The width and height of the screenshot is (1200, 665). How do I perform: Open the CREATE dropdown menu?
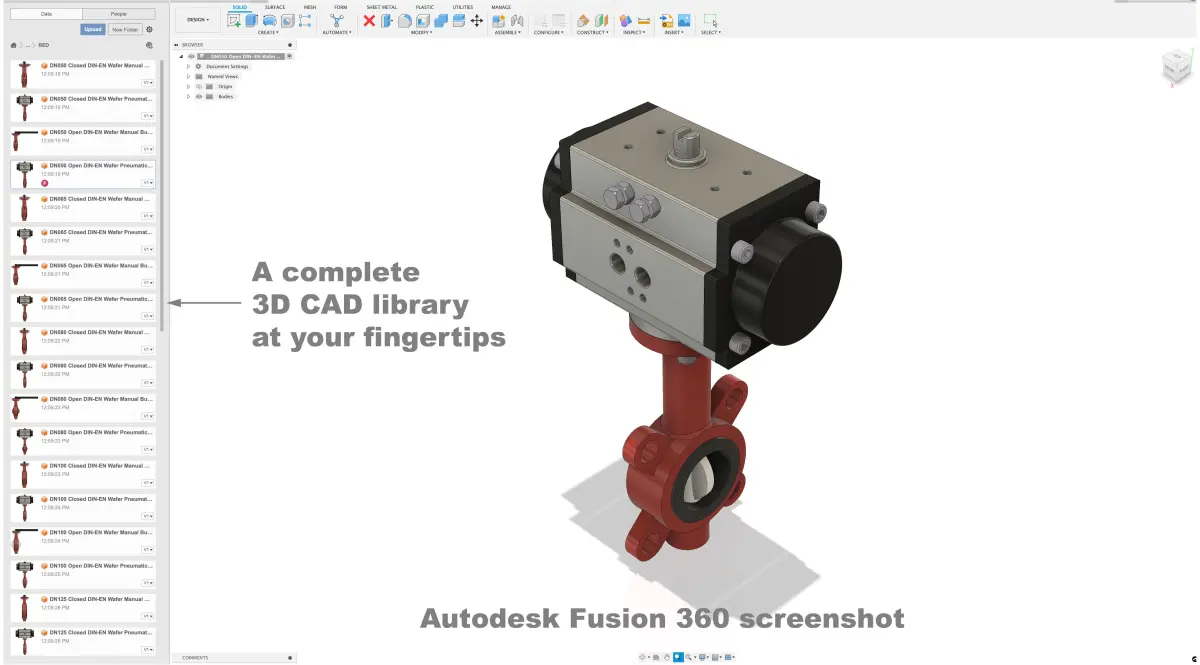pos(268,32)
